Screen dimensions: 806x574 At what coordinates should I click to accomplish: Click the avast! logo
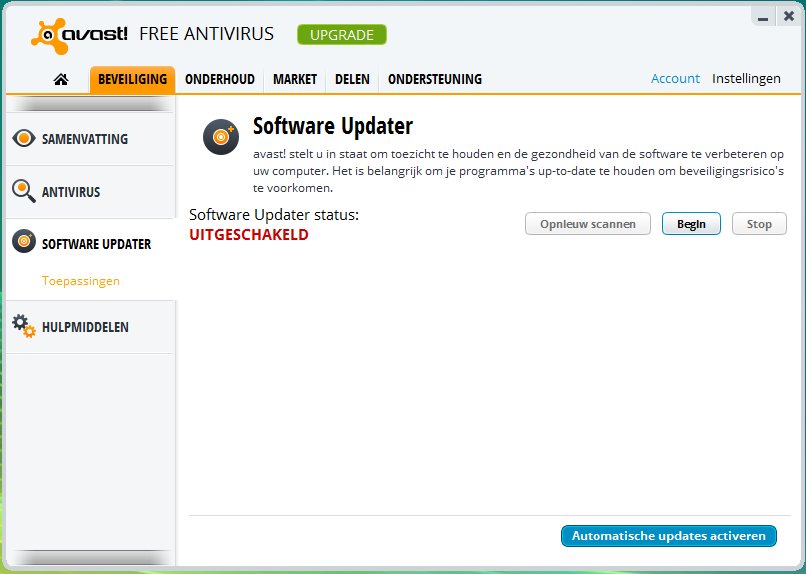point(79,35)
